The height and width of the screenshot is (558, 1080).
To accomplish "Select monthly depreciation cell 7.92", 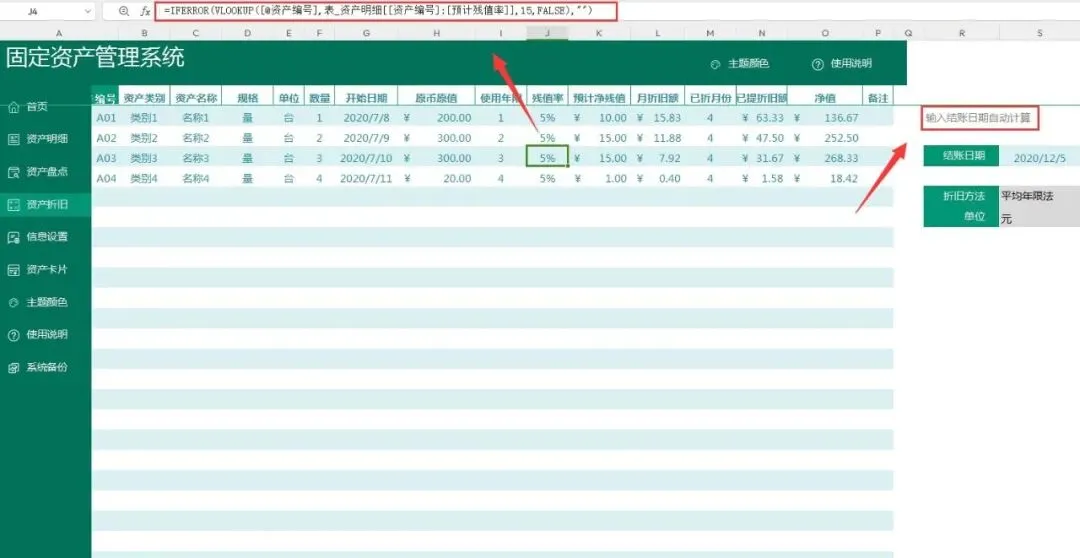I will pos(658,158).
